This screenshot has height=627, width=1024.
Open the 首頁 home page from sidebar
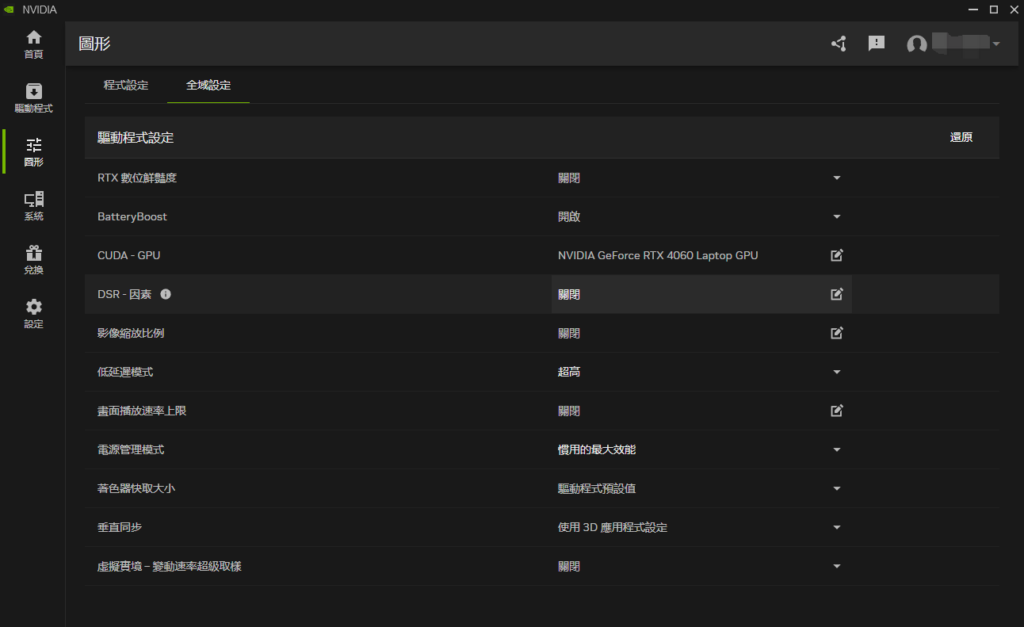pos(33,42)
